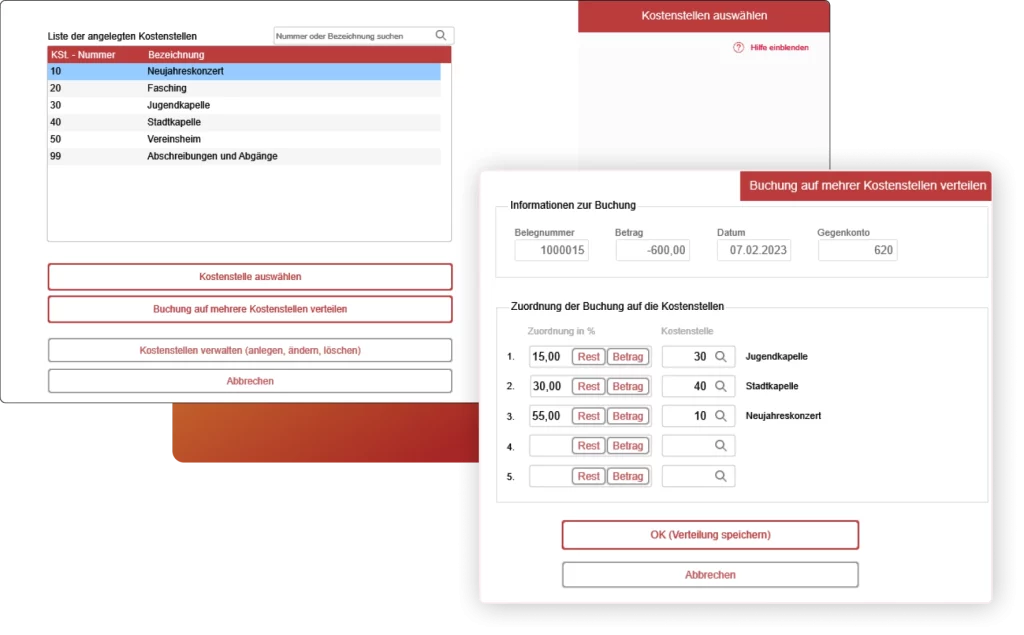This screenshot has height=635, width=1024.
Task: Click Abbrechen in cost center selection window
Action: pyautogui.click(x=249, y=381)
